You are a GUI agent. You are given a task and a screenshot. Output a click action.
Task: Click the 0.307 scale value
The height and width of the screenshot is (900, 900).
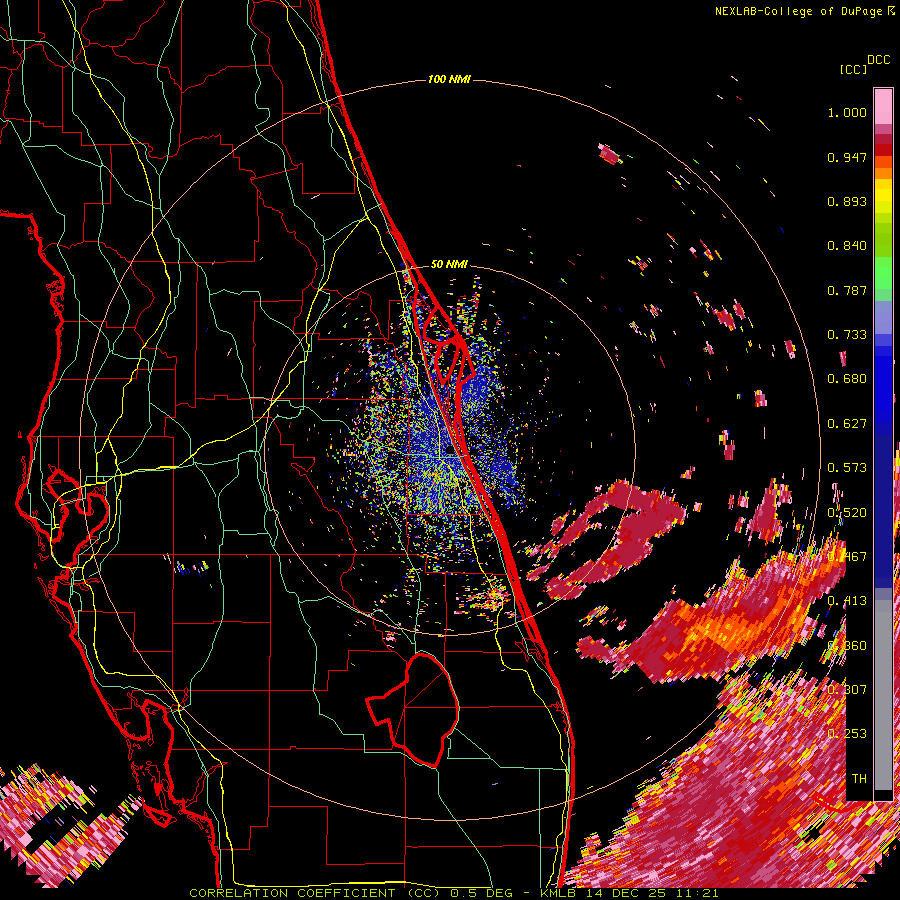pos(847,689)
